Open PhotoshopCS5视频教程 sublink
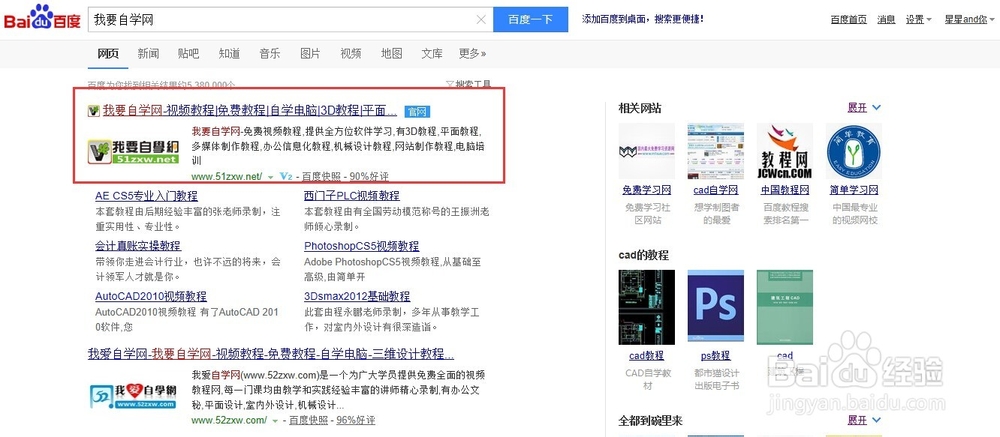Viewport: 1000px width, 437px height. (x=362, y=246)
